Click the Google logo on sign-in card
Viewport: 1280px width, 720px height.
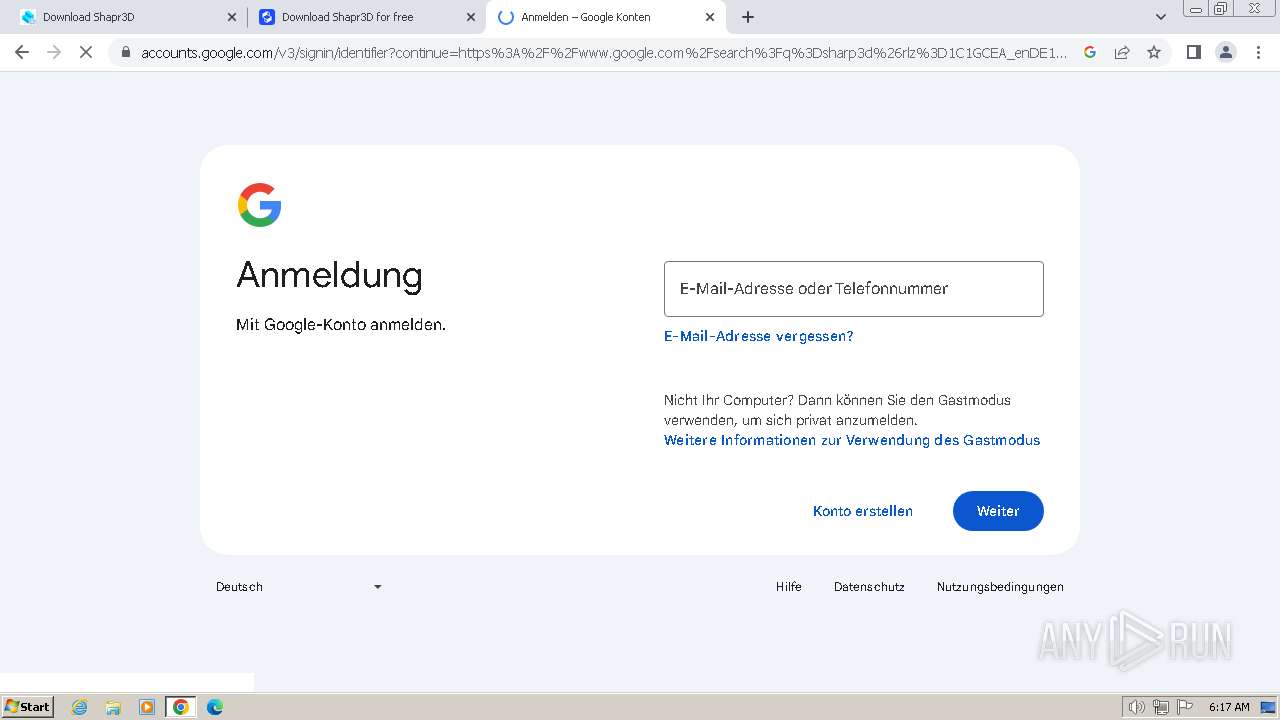pos(259,205)
